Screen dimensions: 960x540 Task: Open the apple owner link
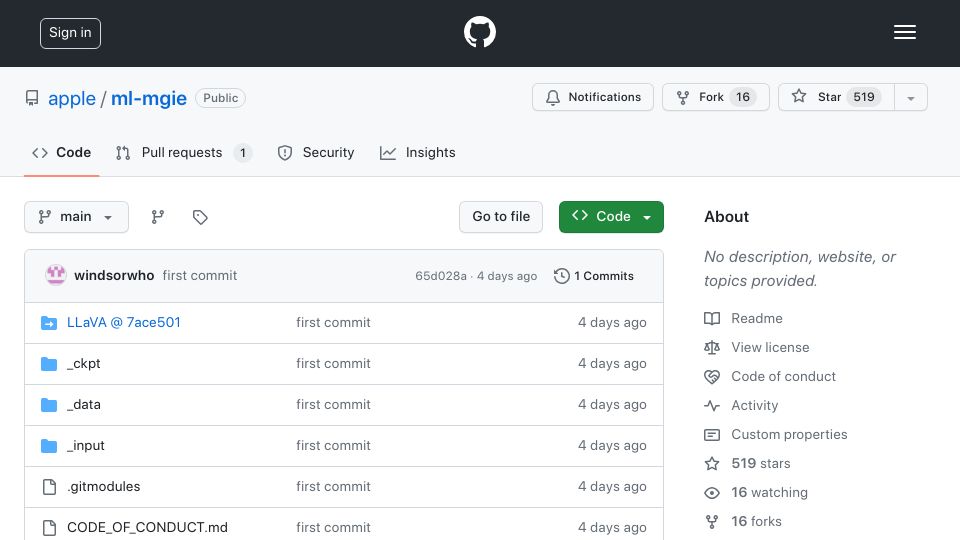click(x=72, y=98)
